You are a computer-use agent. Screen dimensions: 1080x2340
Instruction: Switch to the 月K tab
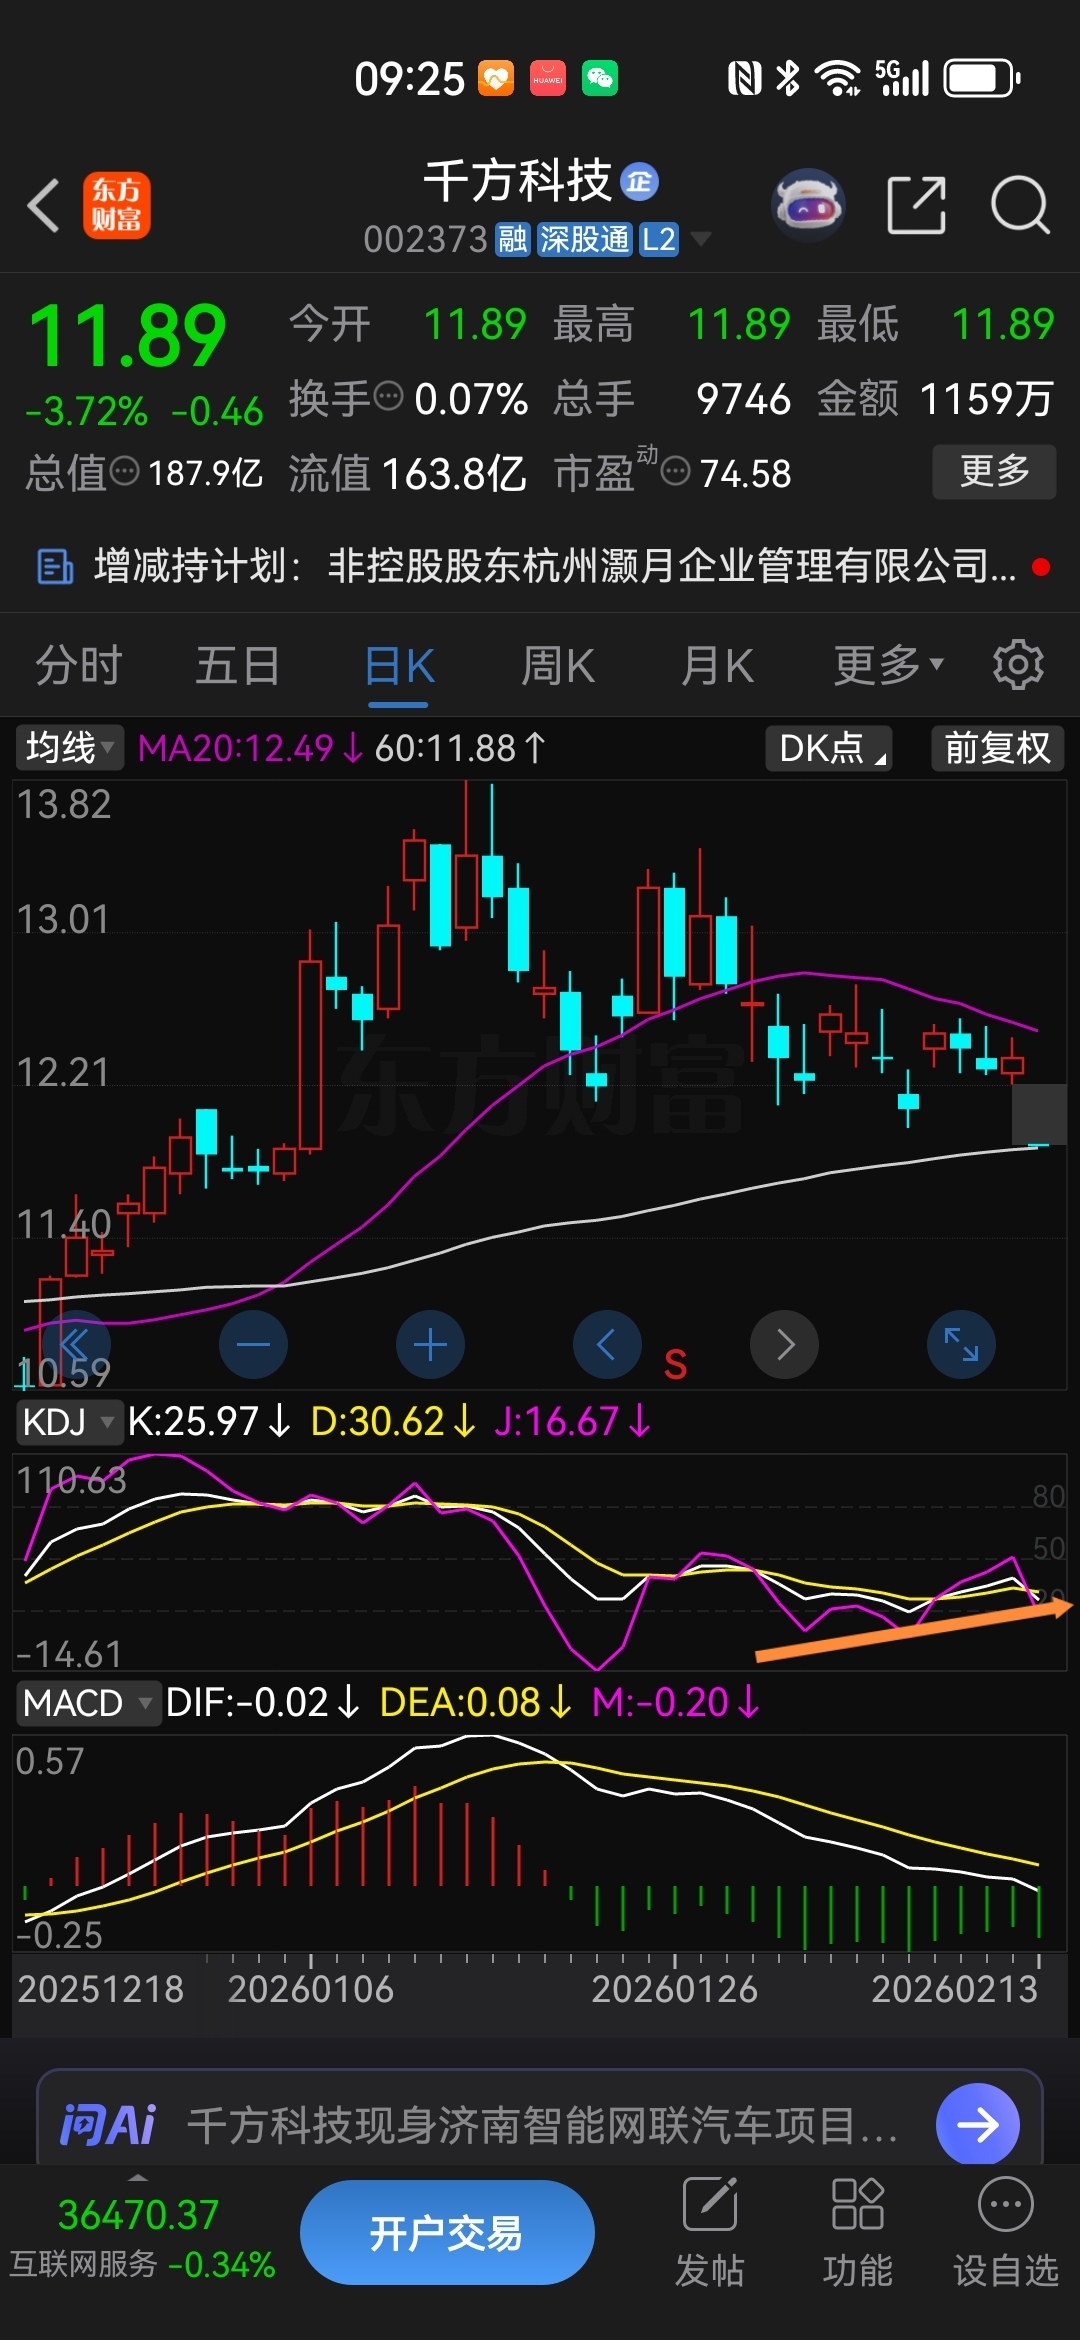[717, 666]
